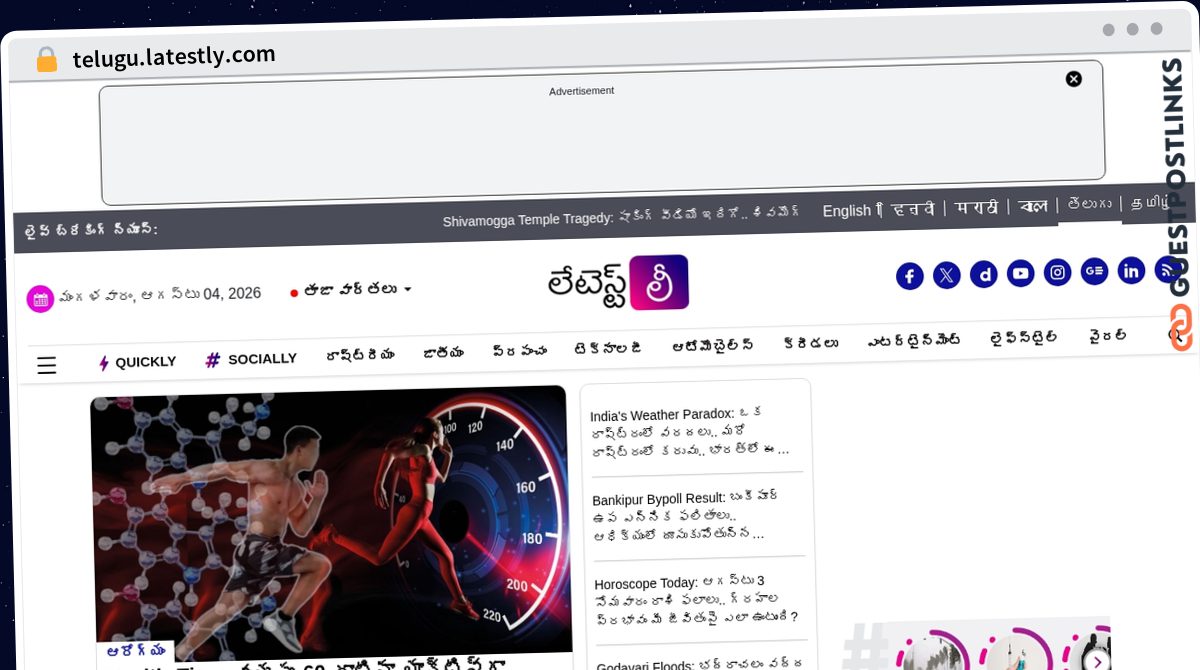Screen dimensions: 1200x670
Task: Open the లైఫ్‌స్టైల్ navigation item
Action: (x=1024, y=338)
